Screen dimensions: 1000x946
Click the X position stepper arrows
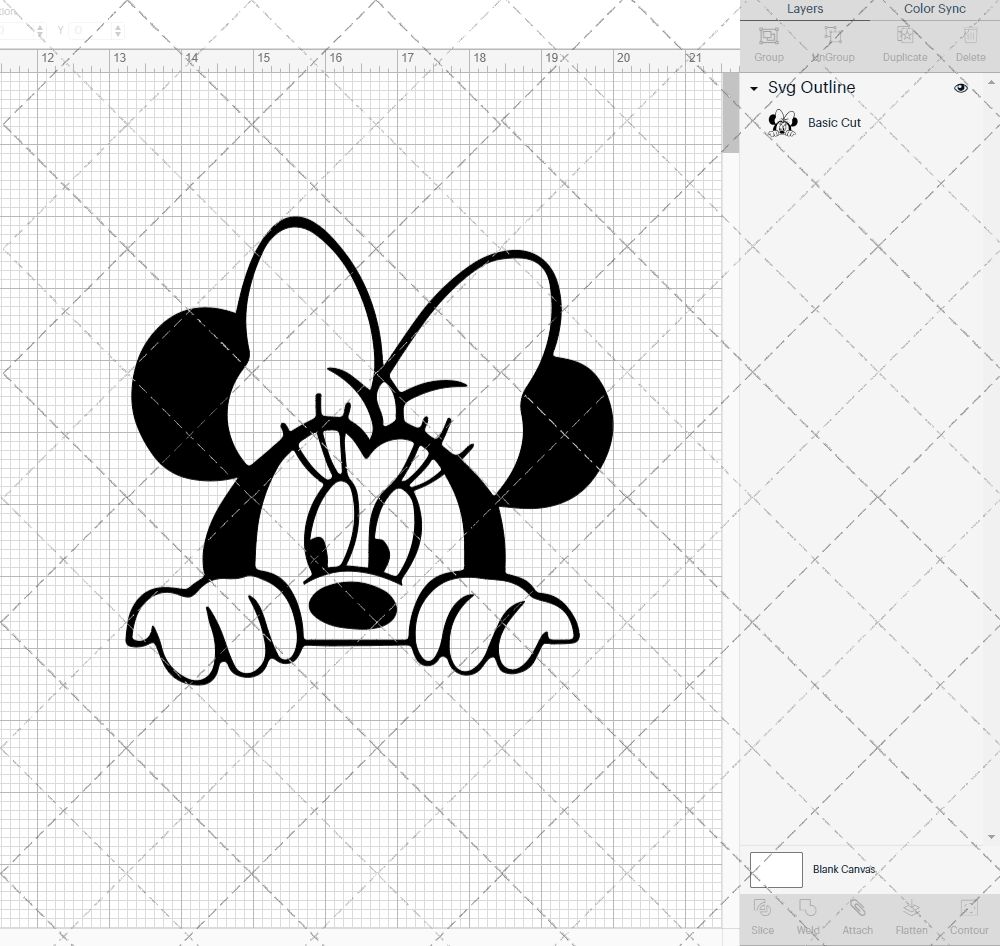(x=40, y=30)
